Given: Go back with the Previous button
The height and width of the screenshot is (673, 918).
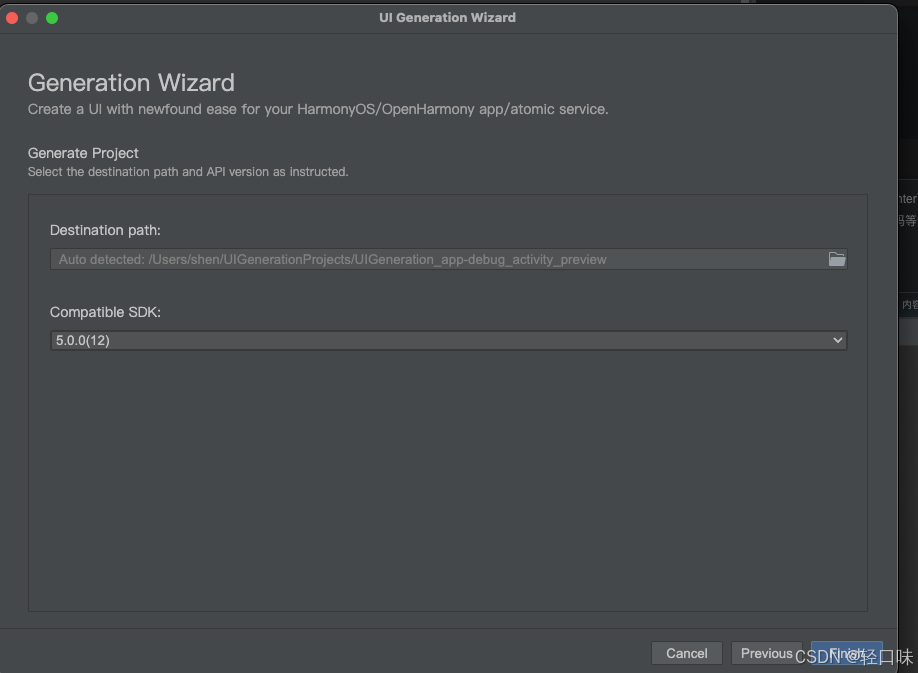Looking at the screenshot, I should coord(766,653).
